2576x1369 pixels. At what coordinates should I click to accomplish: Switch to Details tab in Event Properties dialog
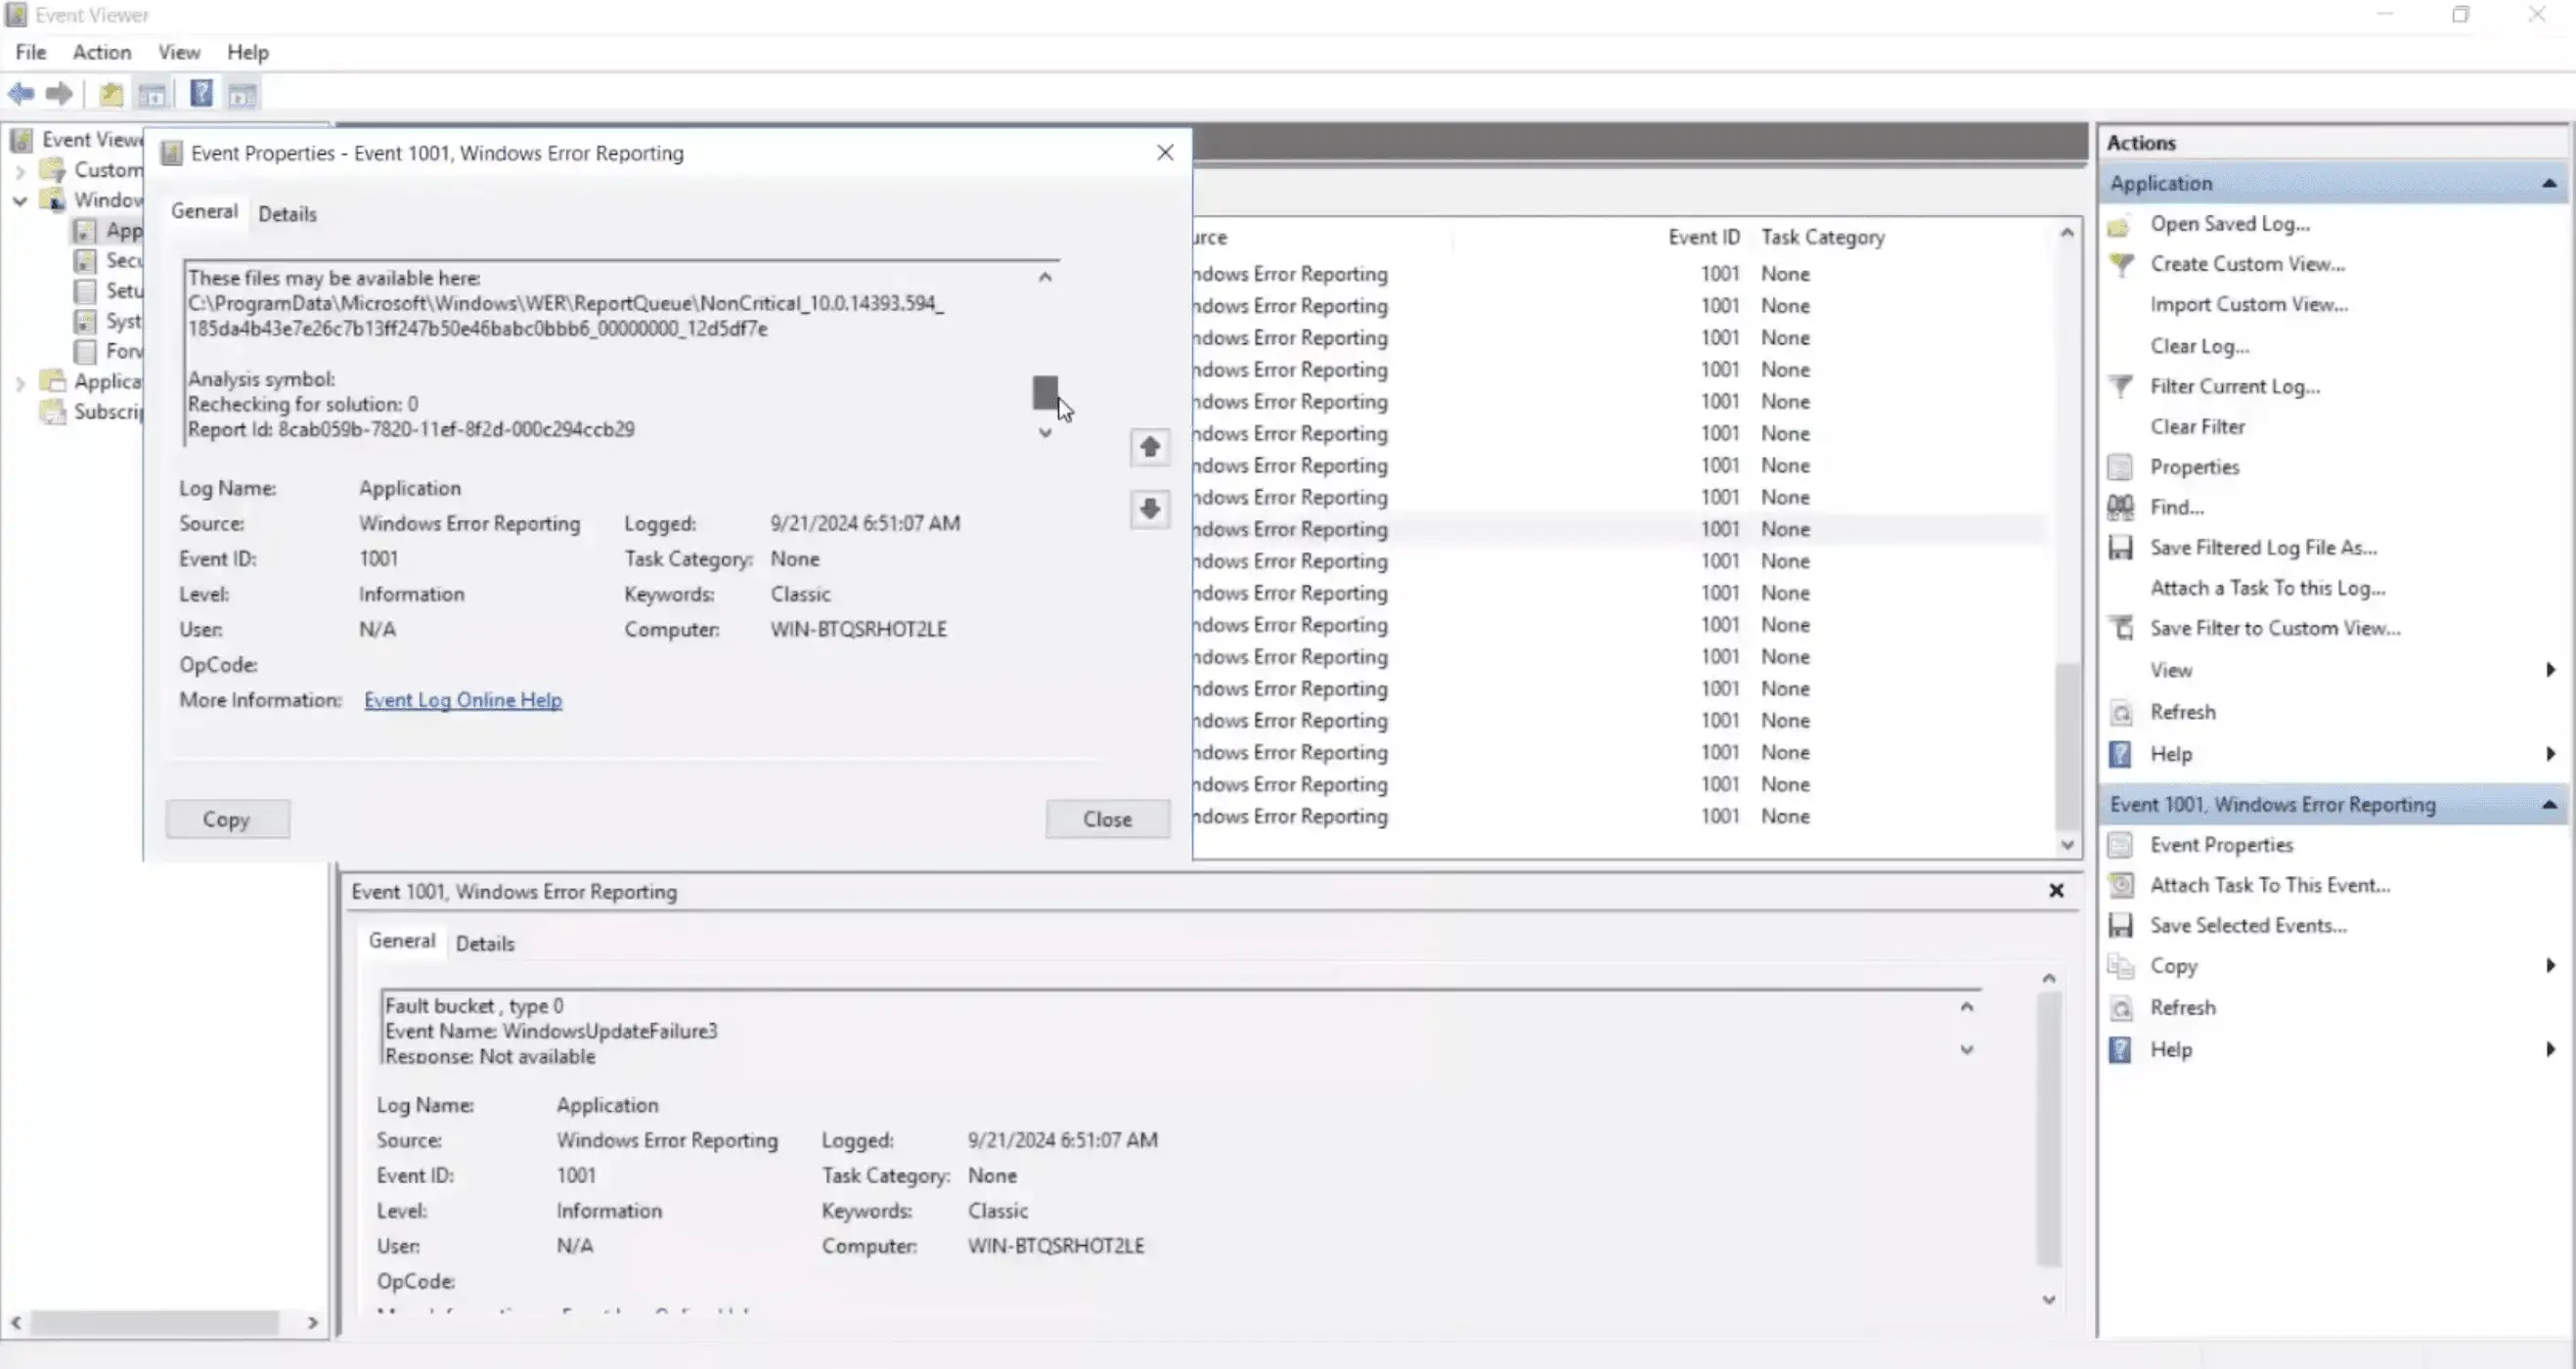(287, 214)
